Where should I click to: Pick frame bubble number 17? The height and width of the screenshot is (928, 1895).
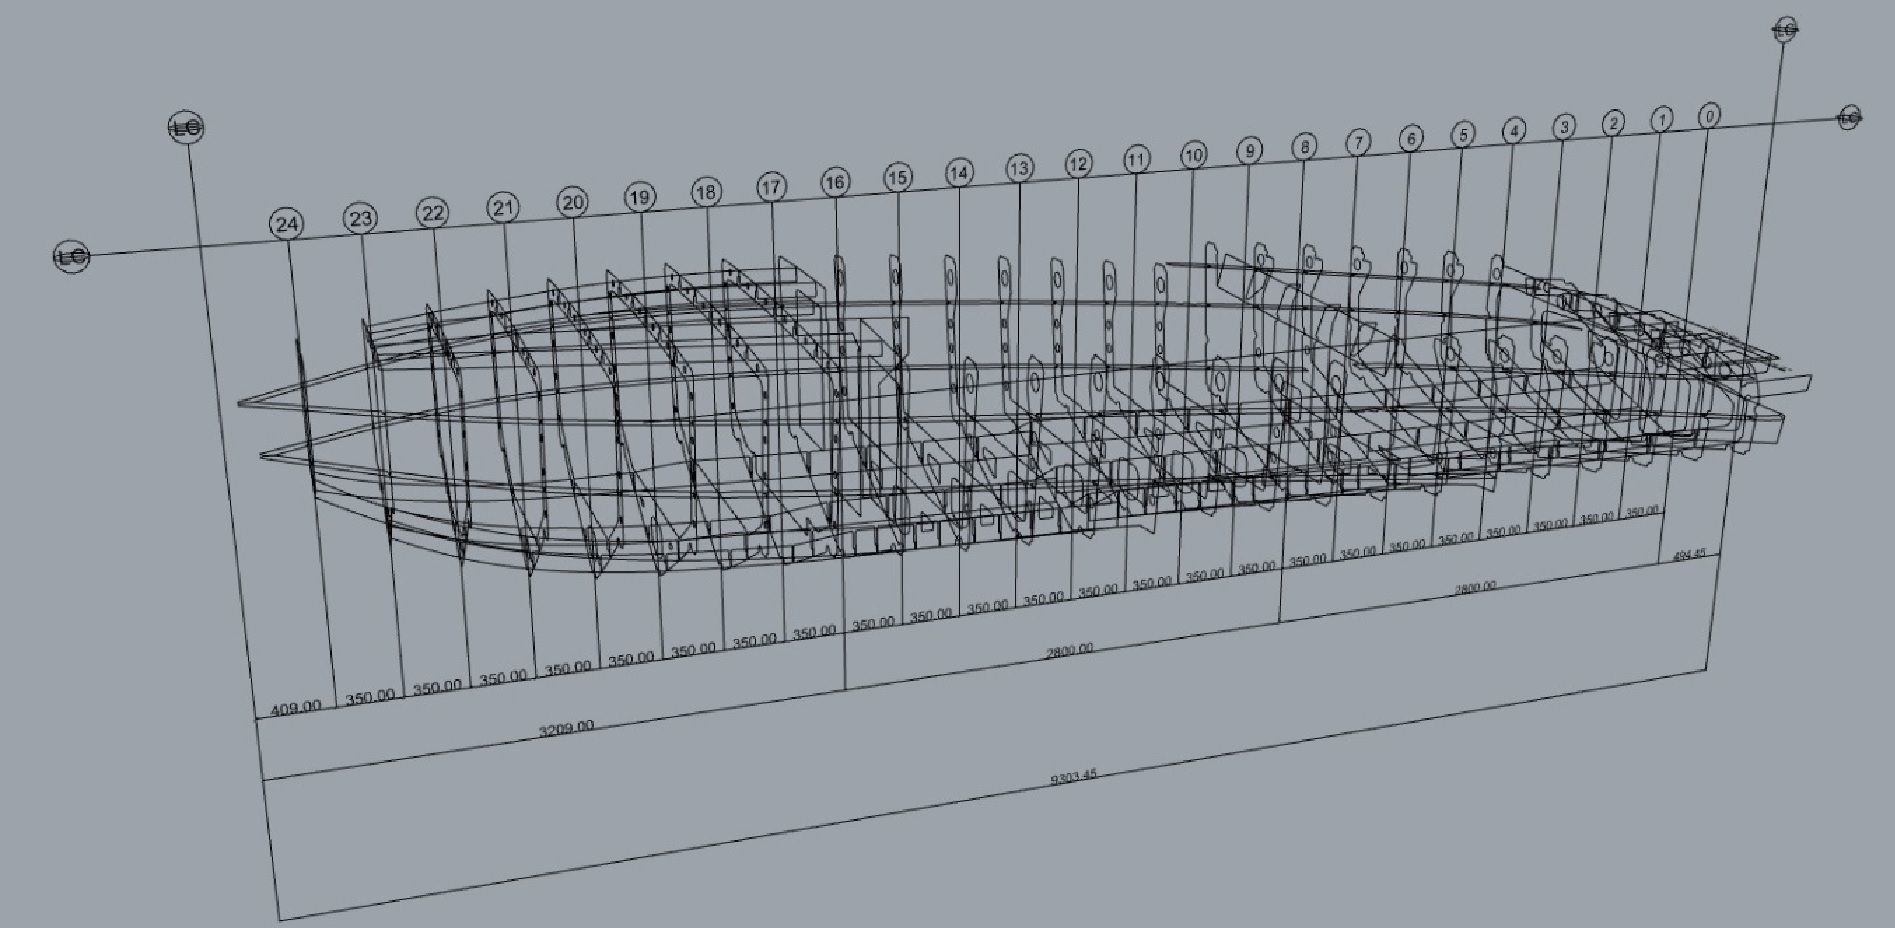click(x=771, y=187)
